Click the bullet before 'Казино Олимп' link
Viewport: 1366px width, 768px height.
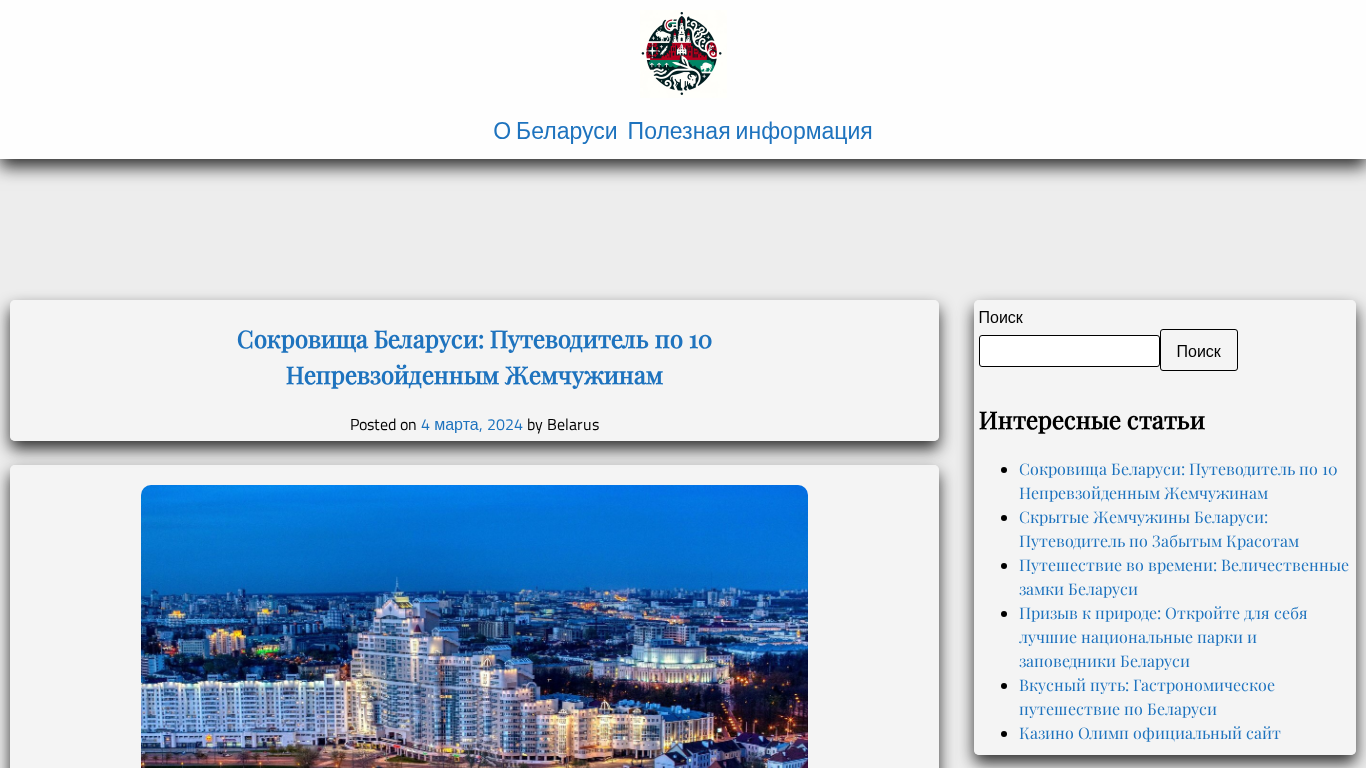[x=1004, y=734]
